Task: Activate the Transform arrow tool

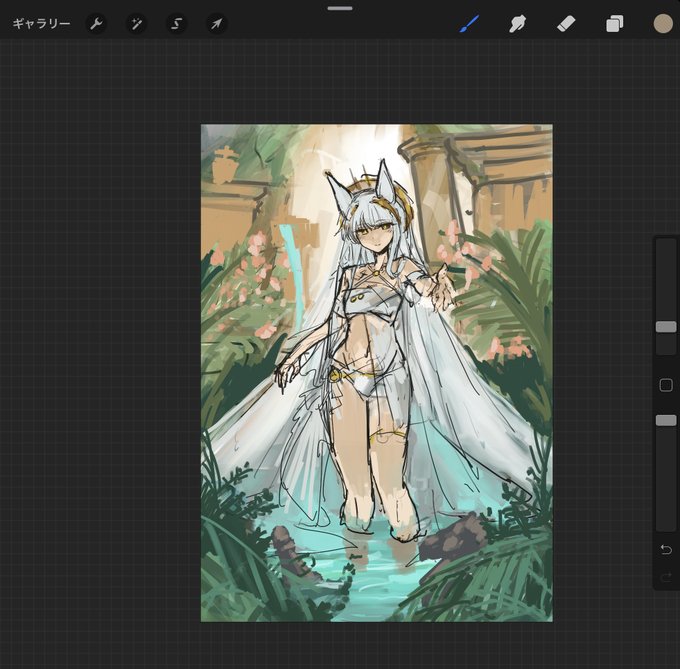Action: tap(216, 23)
